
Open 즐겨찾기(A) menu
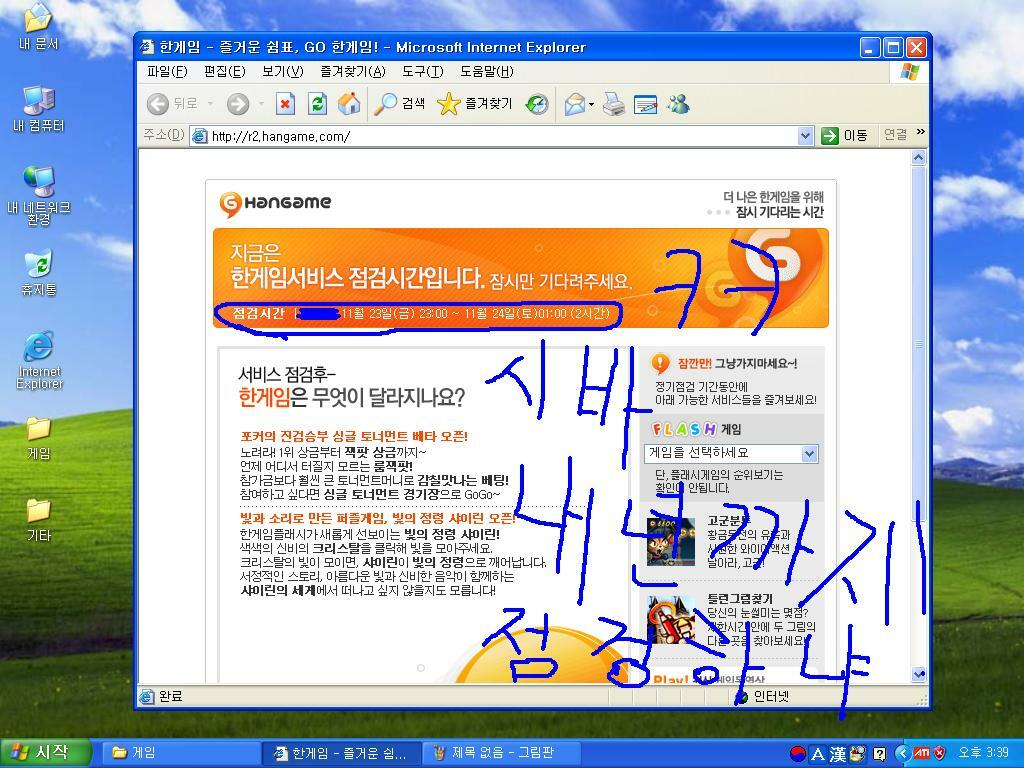[353, 71]
